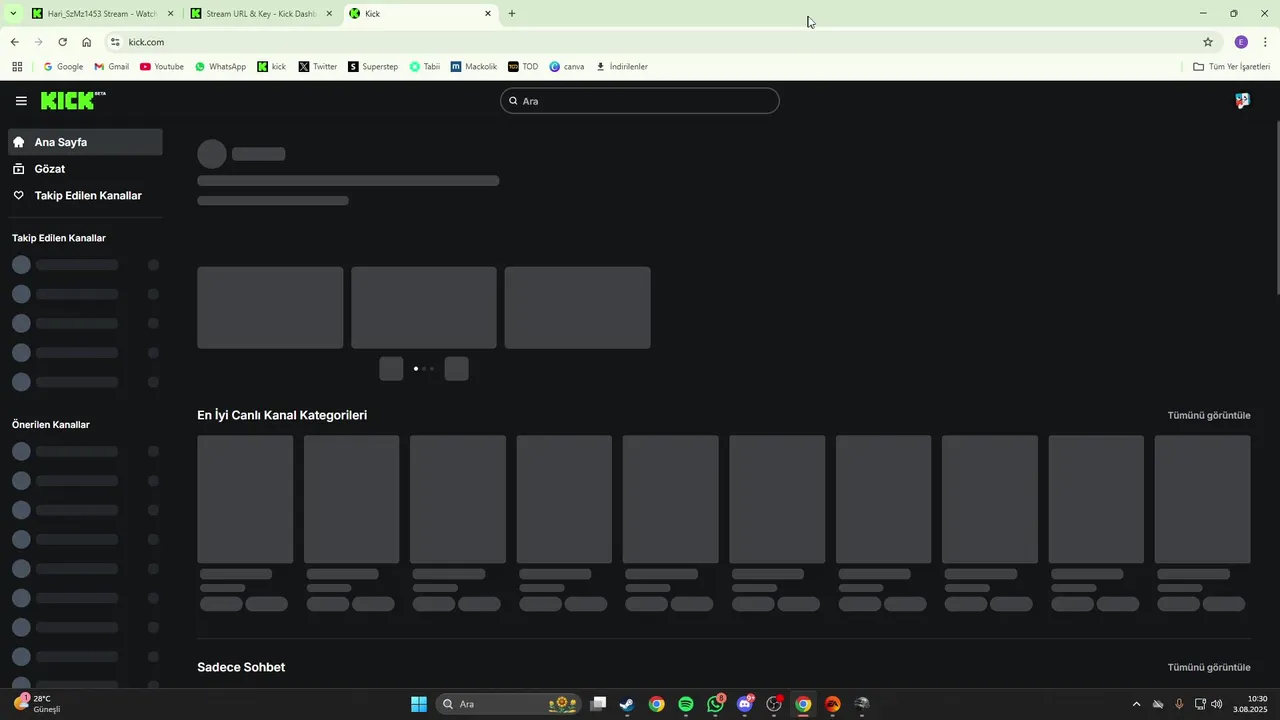Show hidden system tray icons

point(1135,704)
